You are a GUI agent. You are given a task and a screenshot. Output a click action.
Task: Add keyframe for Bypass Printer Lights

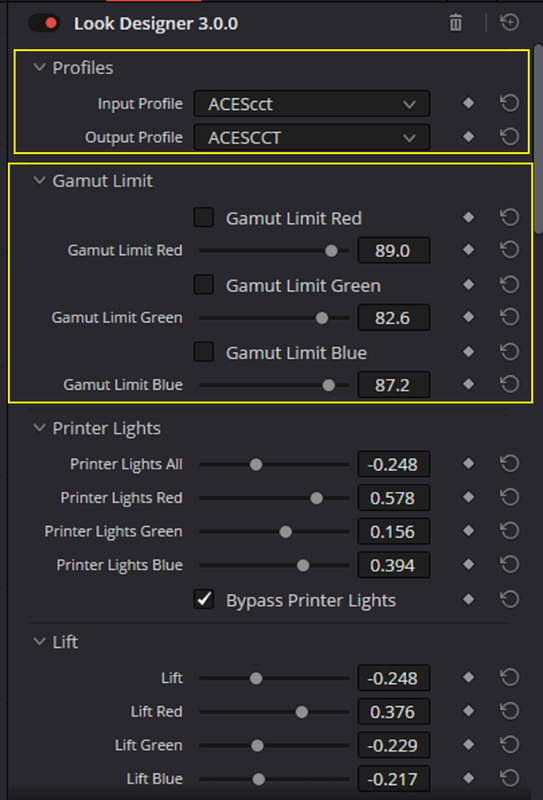point(468,599)
